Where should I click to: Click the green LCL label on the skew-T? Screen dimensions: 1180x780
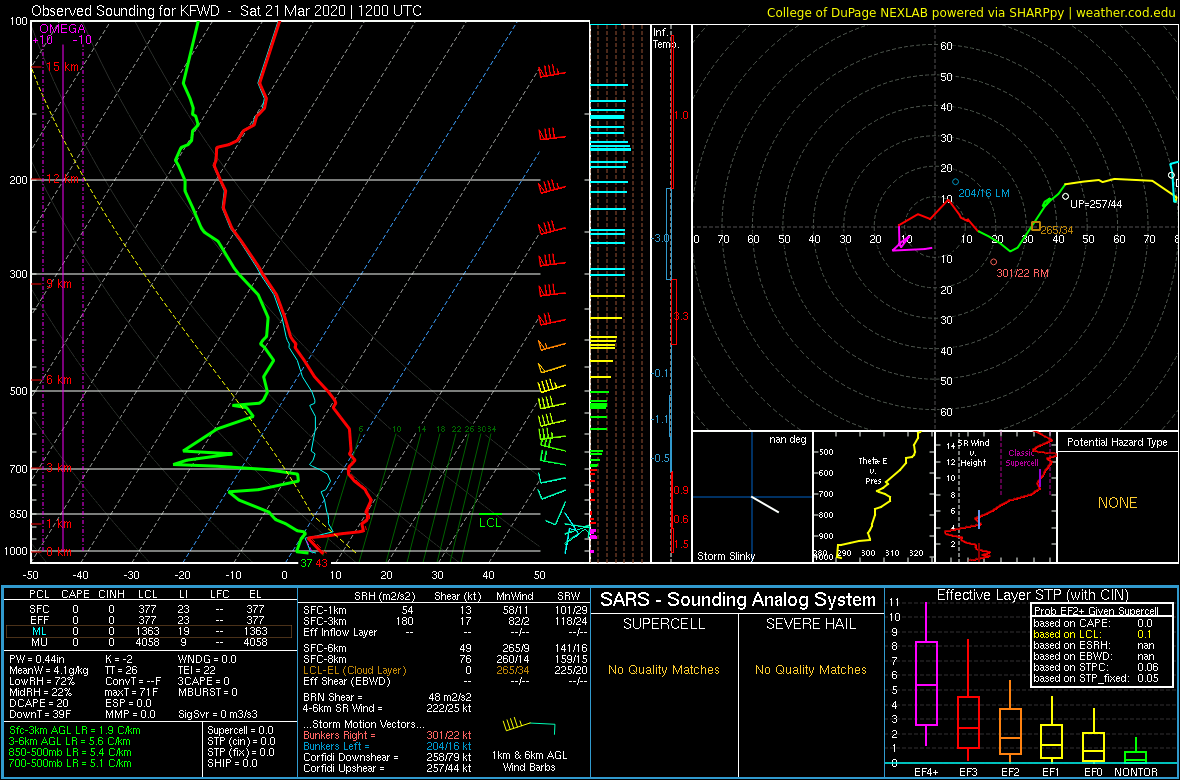coord(489,522)
